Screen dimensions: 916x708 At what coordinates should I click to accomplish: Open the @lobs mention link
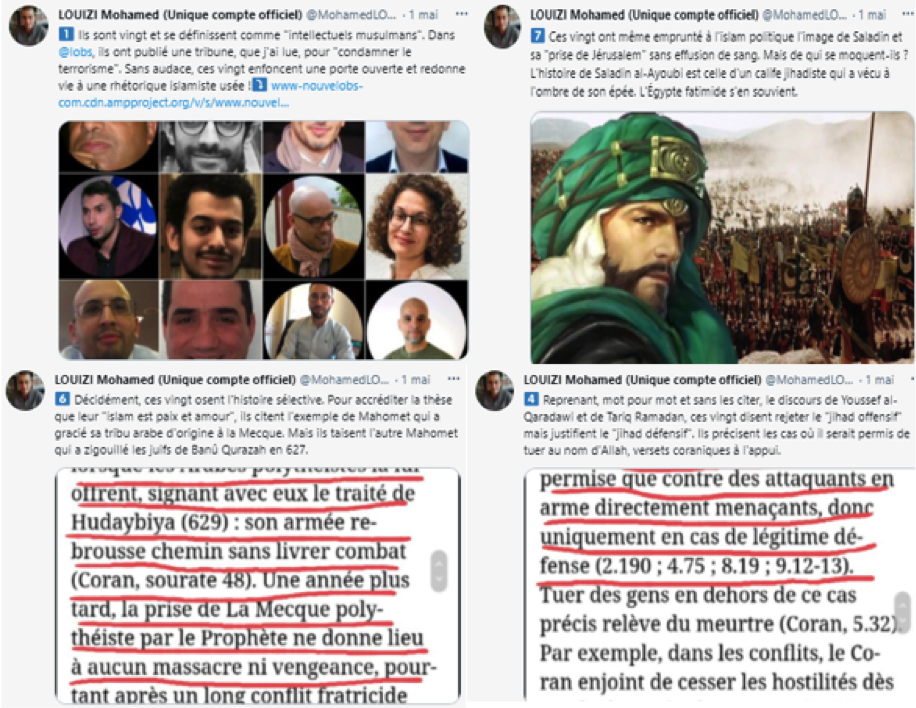click(x=75, y=52)
